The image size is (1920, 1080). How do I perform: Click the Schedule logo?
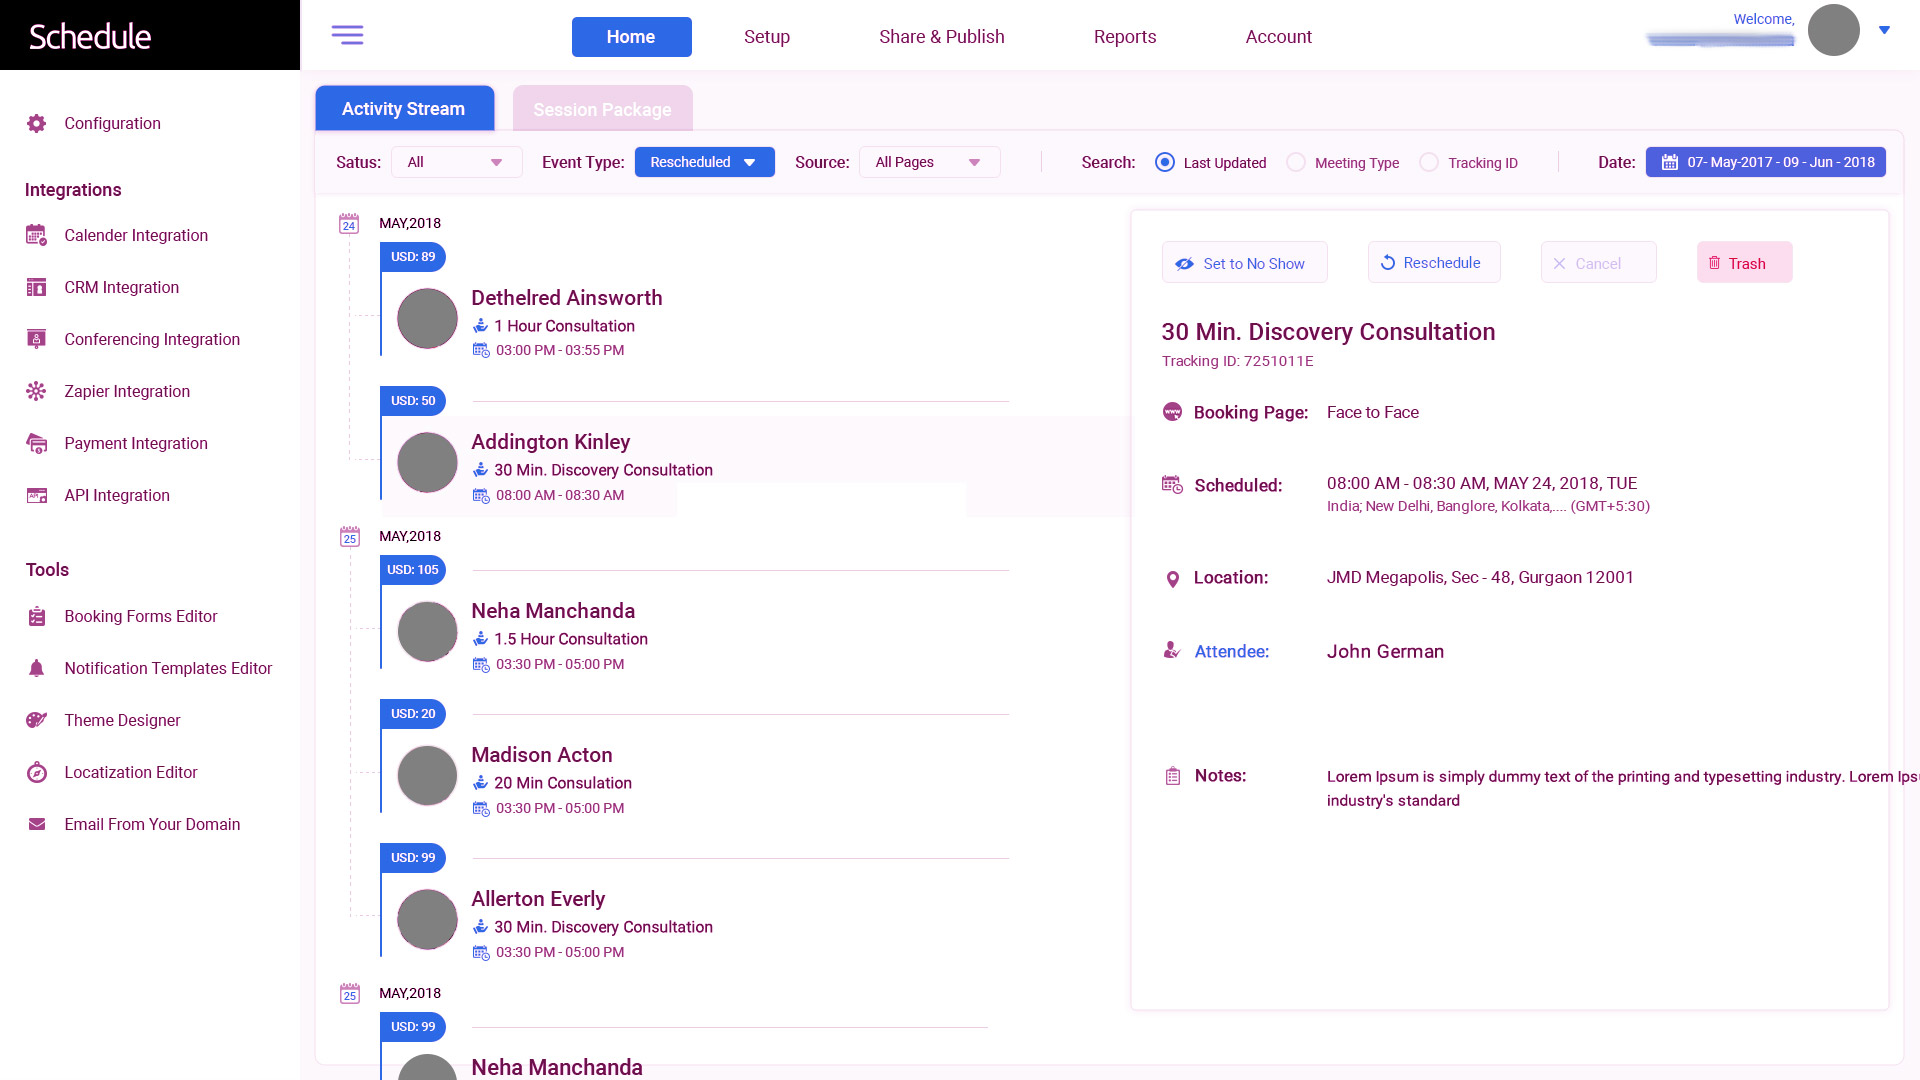click(x=90, y=37)
